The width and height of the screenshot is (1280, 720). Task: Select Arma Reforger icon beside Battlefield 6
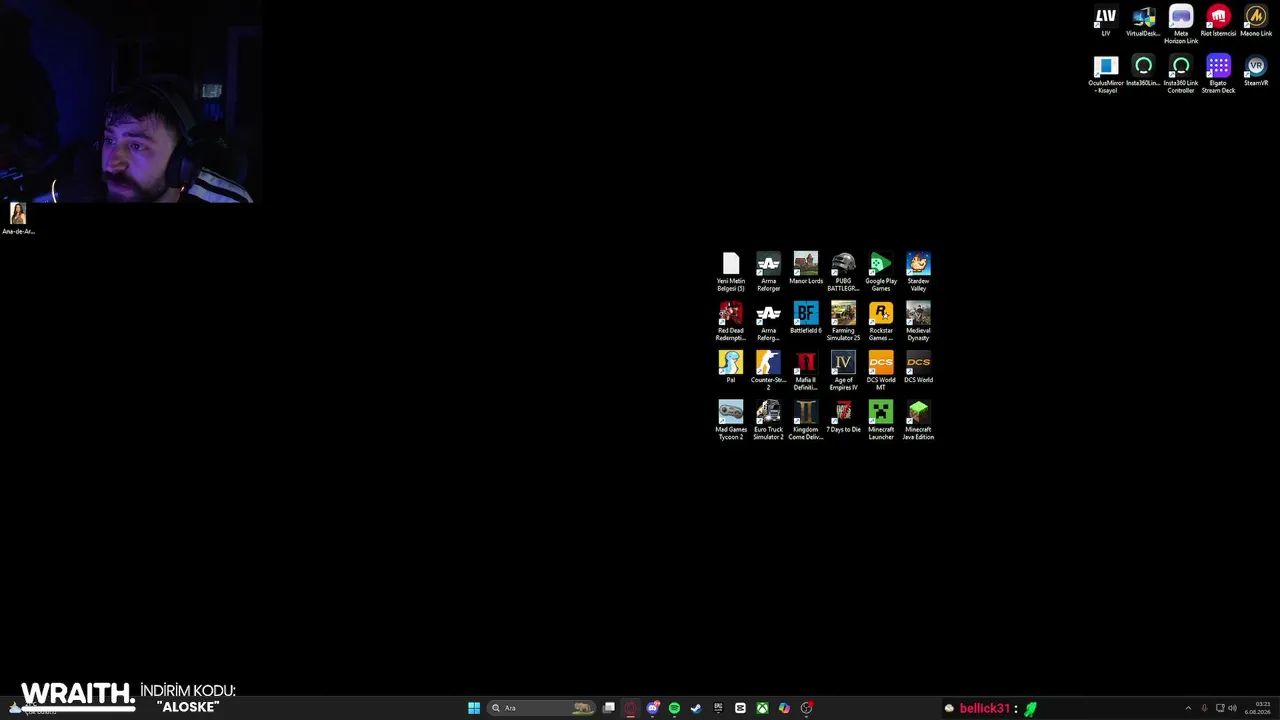768,321
